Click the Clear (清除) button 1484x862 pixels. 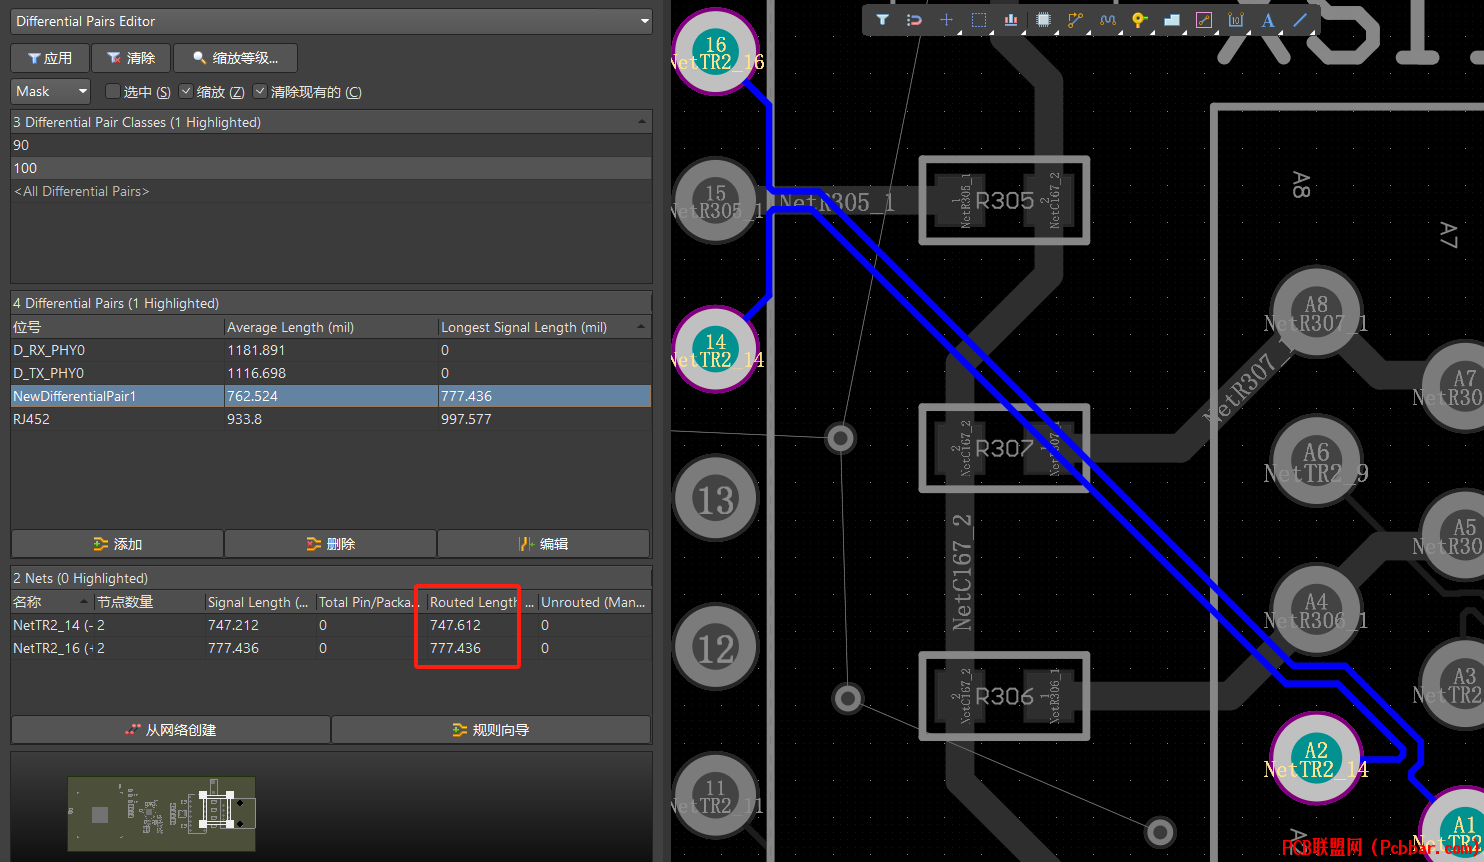131,58
